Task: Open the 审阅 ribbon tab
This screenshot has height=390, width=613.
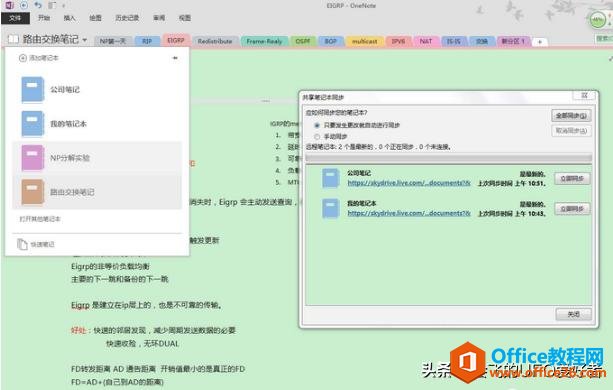Action: point(159,18)
